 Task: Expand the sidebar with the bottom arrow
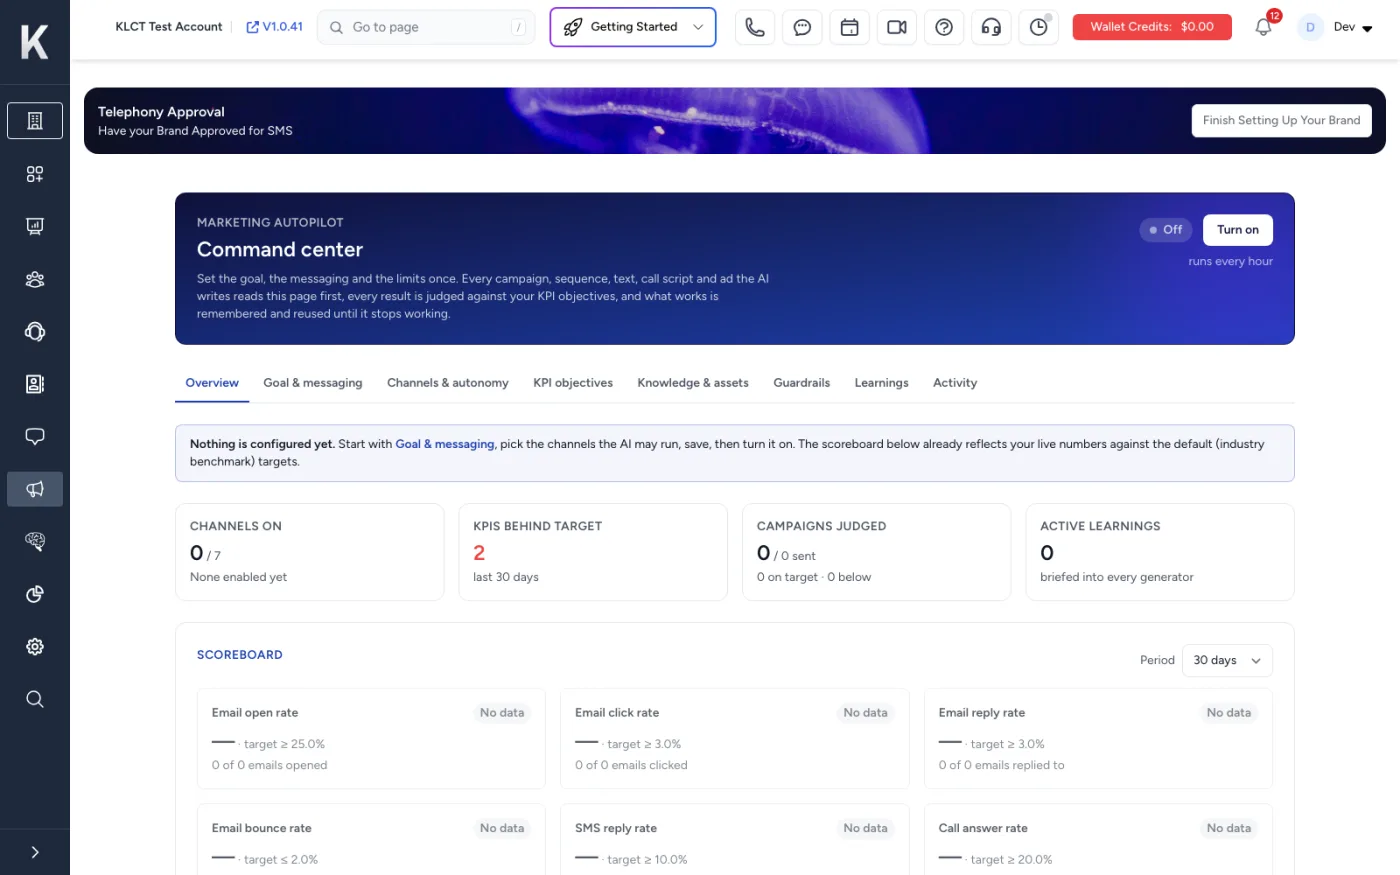click(x=35, y=852)
